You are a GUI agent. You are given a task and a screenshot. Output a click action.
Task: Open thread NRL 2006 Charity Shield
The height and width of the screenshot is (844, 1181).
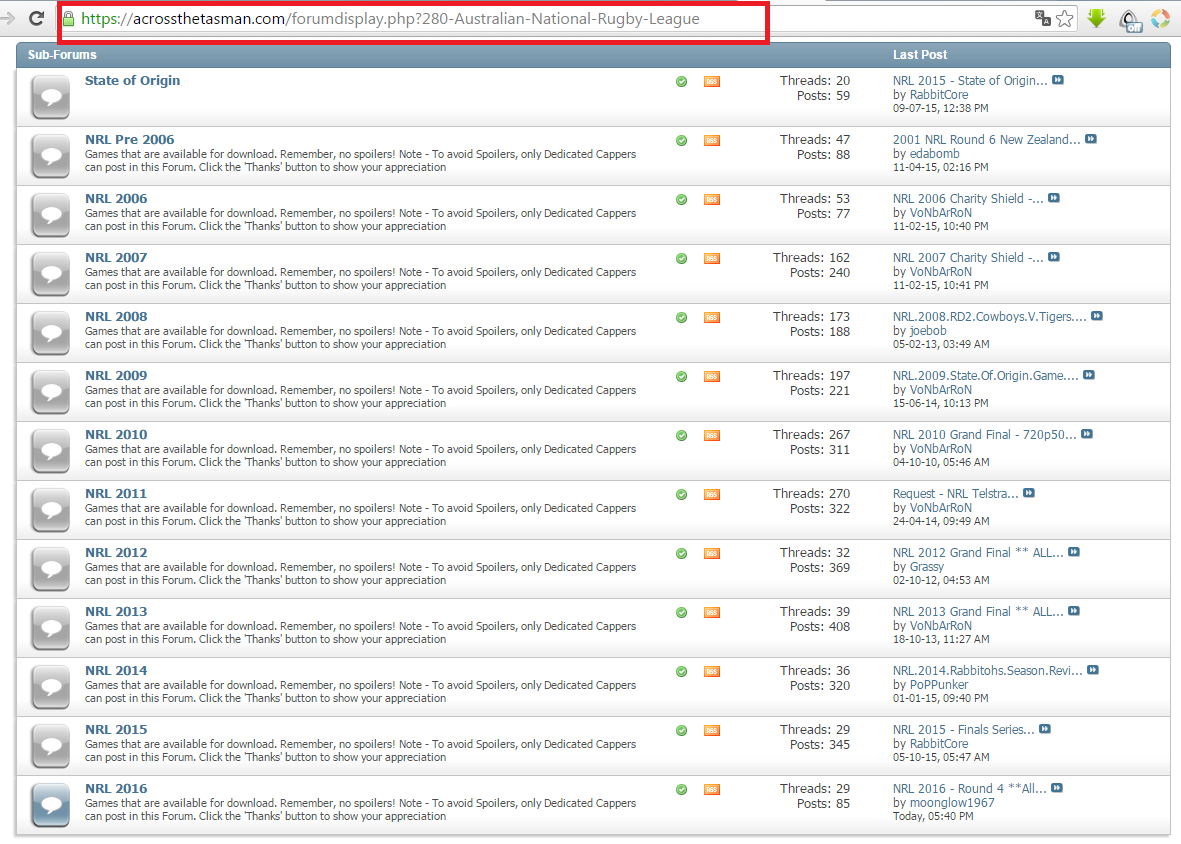point(969,199)
